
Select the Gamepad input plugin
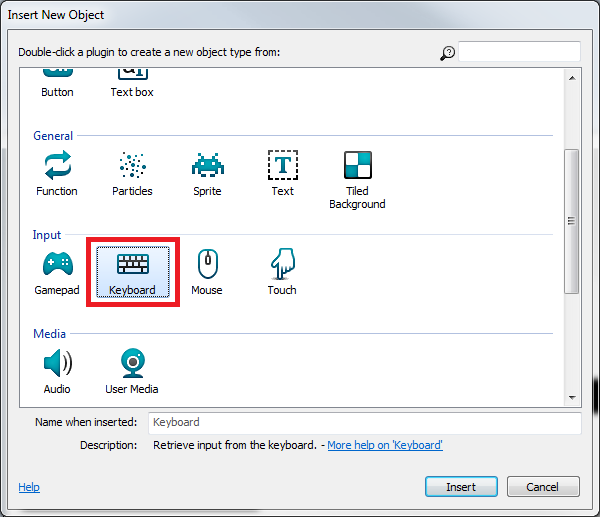[x=57, y=272]
